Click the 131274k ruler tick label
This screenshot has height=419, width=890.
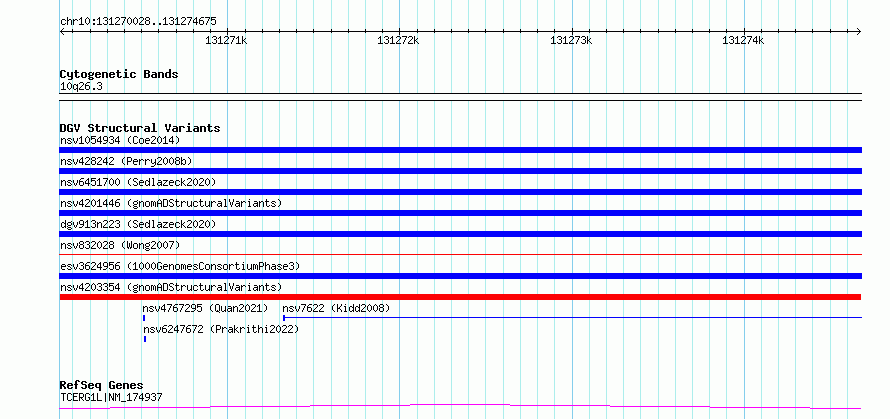(743, 41)
